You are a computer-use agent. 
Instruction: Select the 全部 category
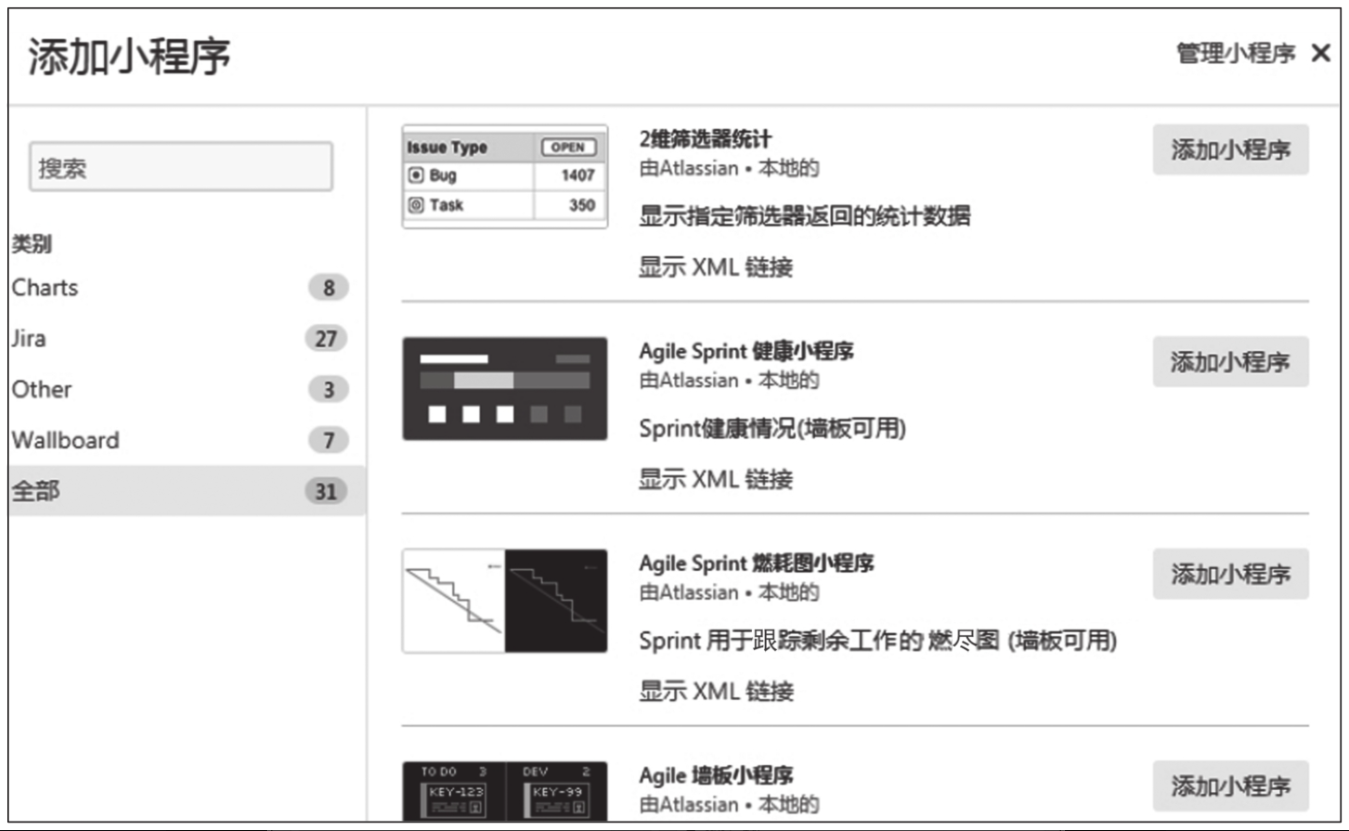(x=186, y=491)
